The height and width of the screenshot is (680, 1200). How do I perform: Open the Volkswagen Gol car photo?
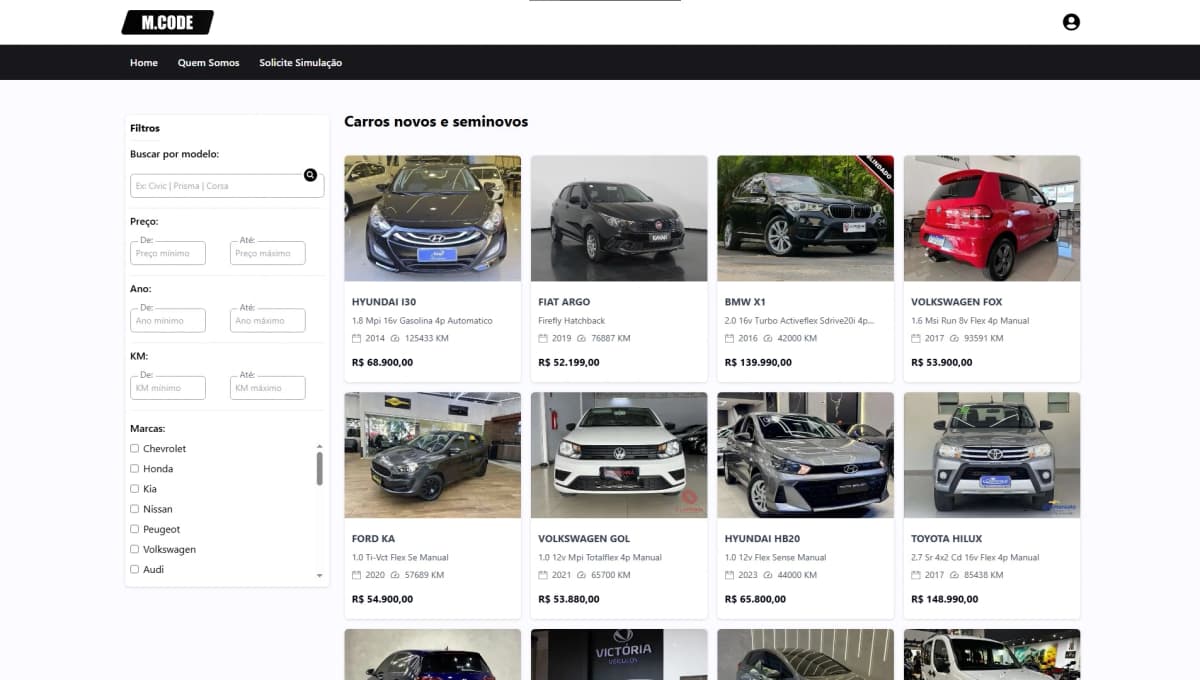coord(619,455)
